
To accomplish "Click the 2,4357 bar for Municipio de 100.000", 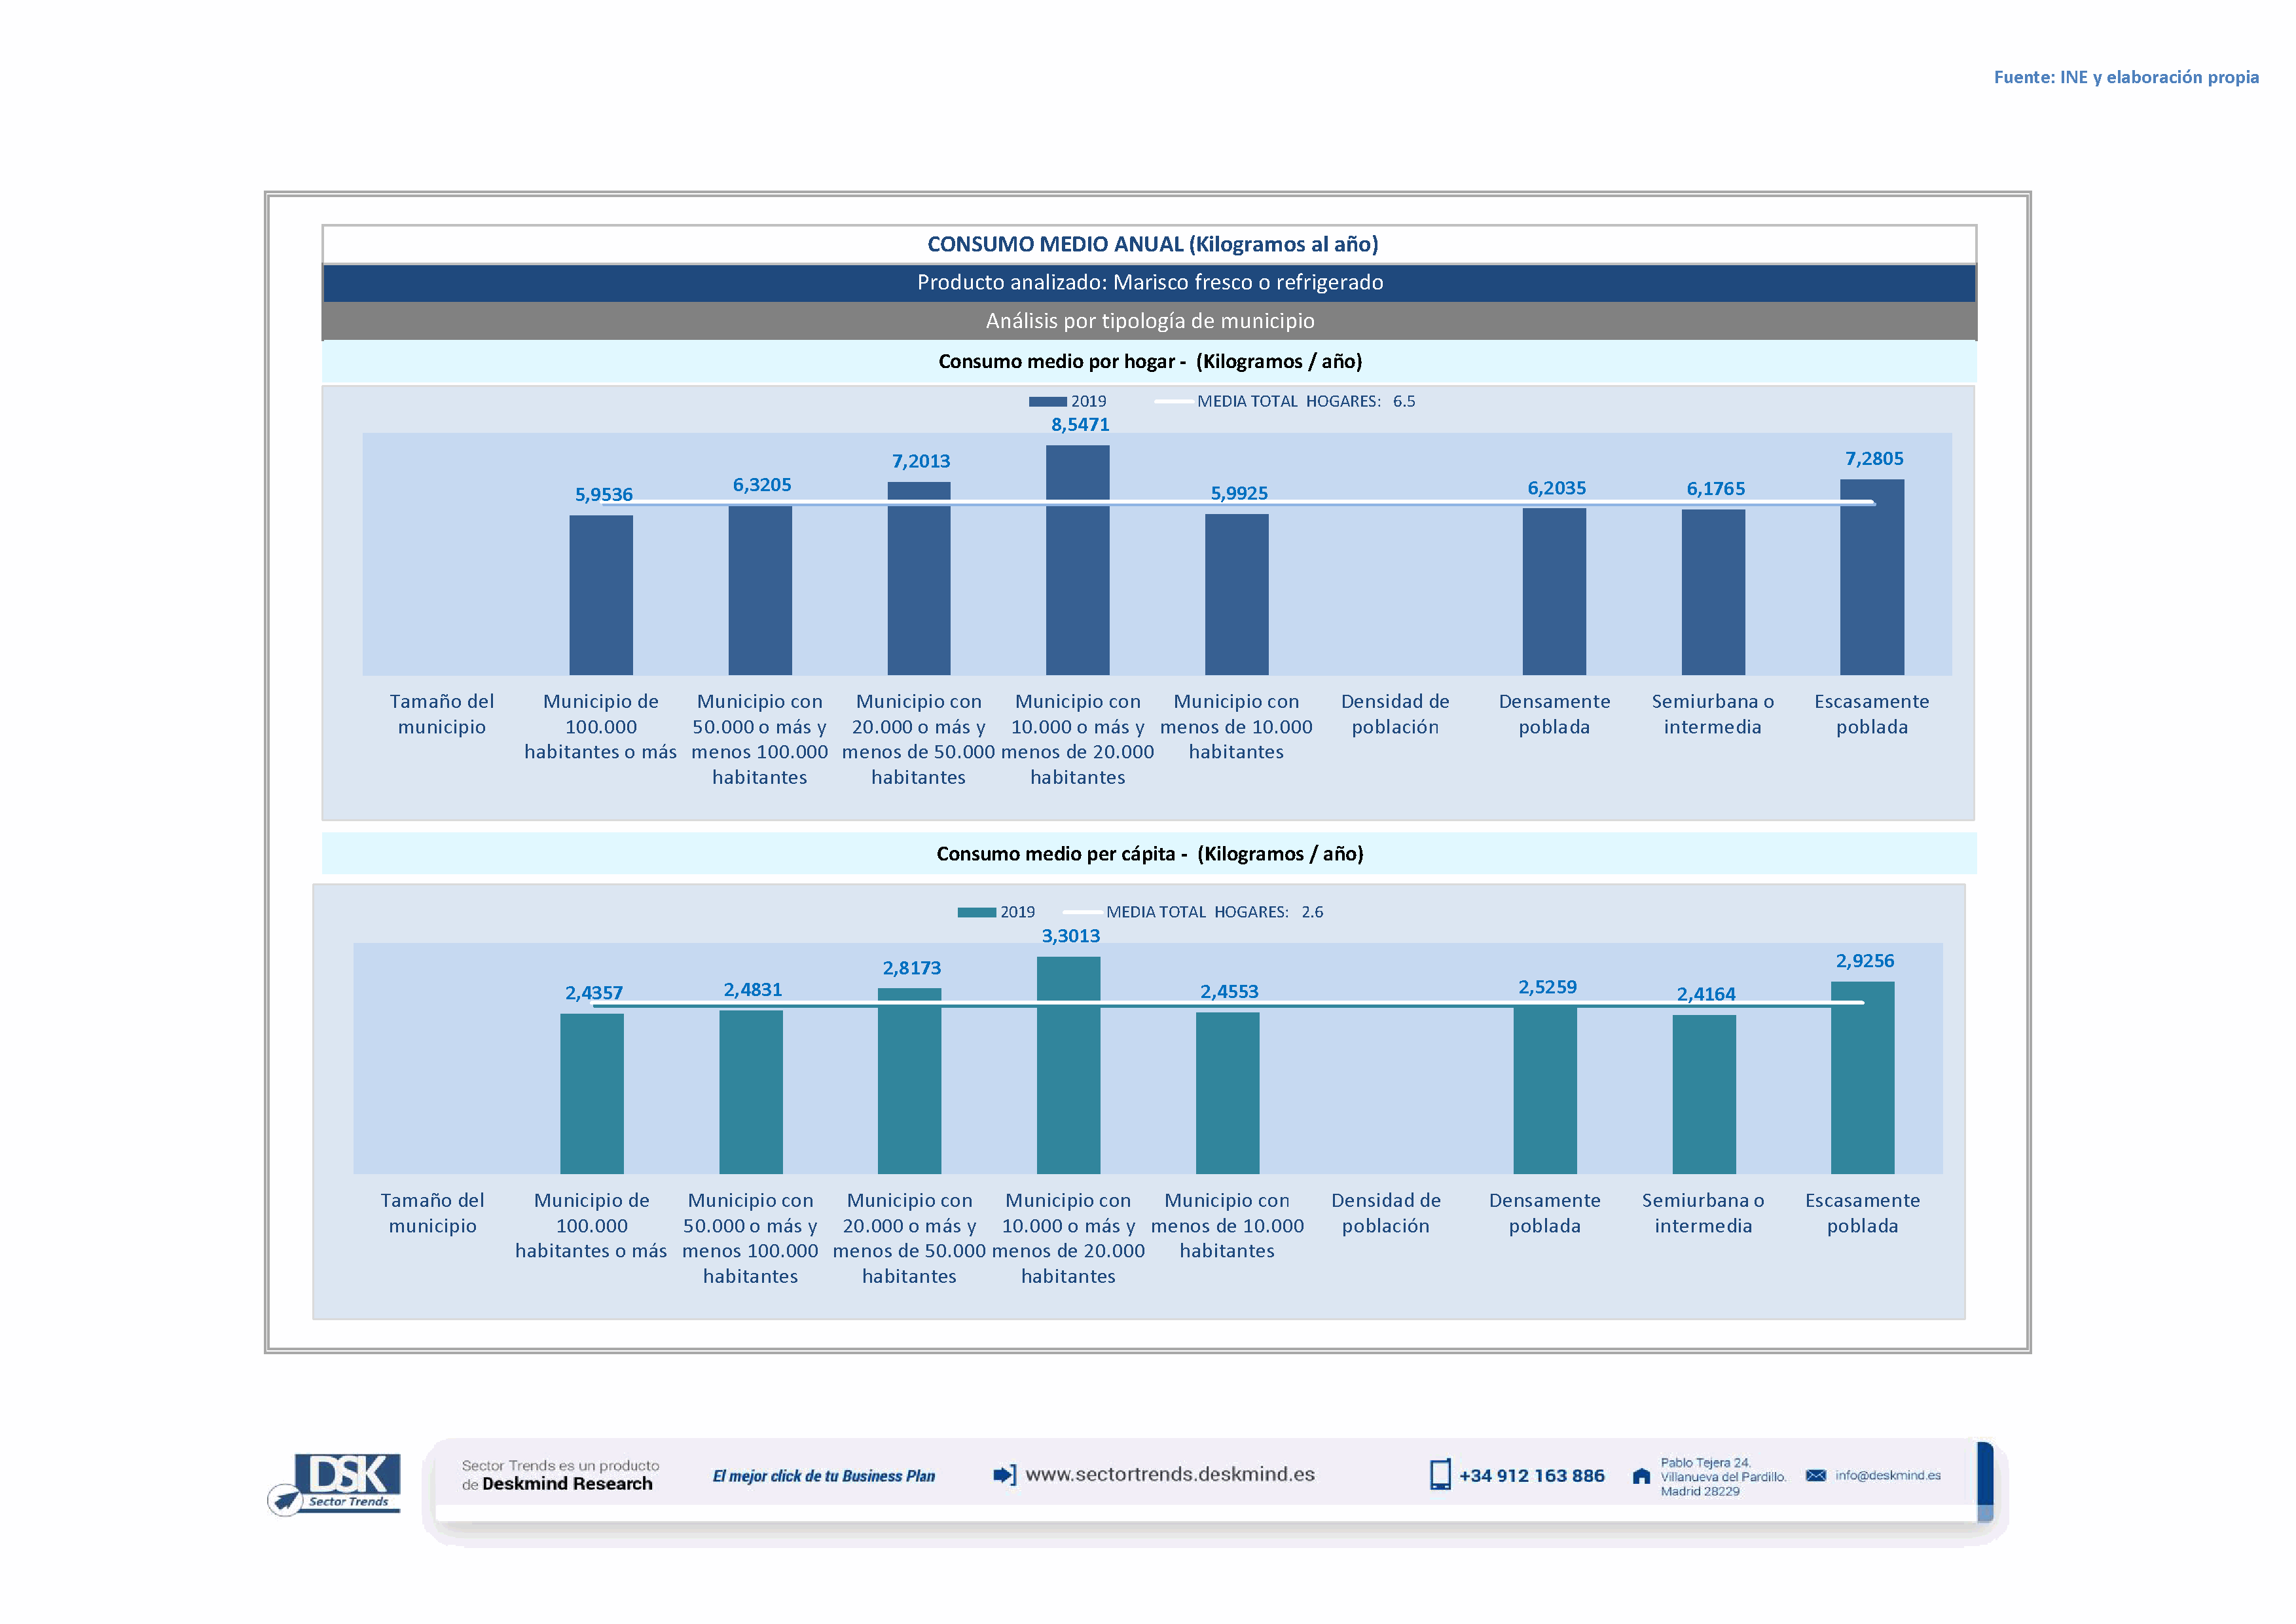I will tap(591, 1093).
